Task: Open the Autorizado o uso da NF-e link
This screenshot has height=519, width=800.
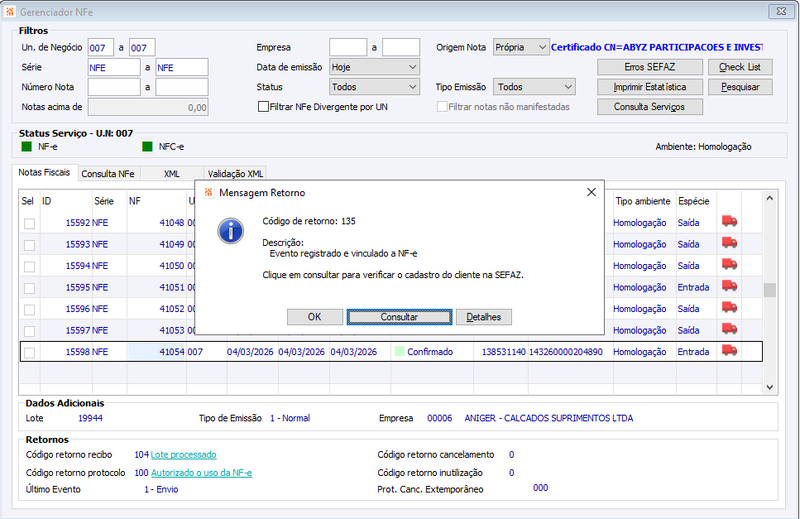Action: 202,473
